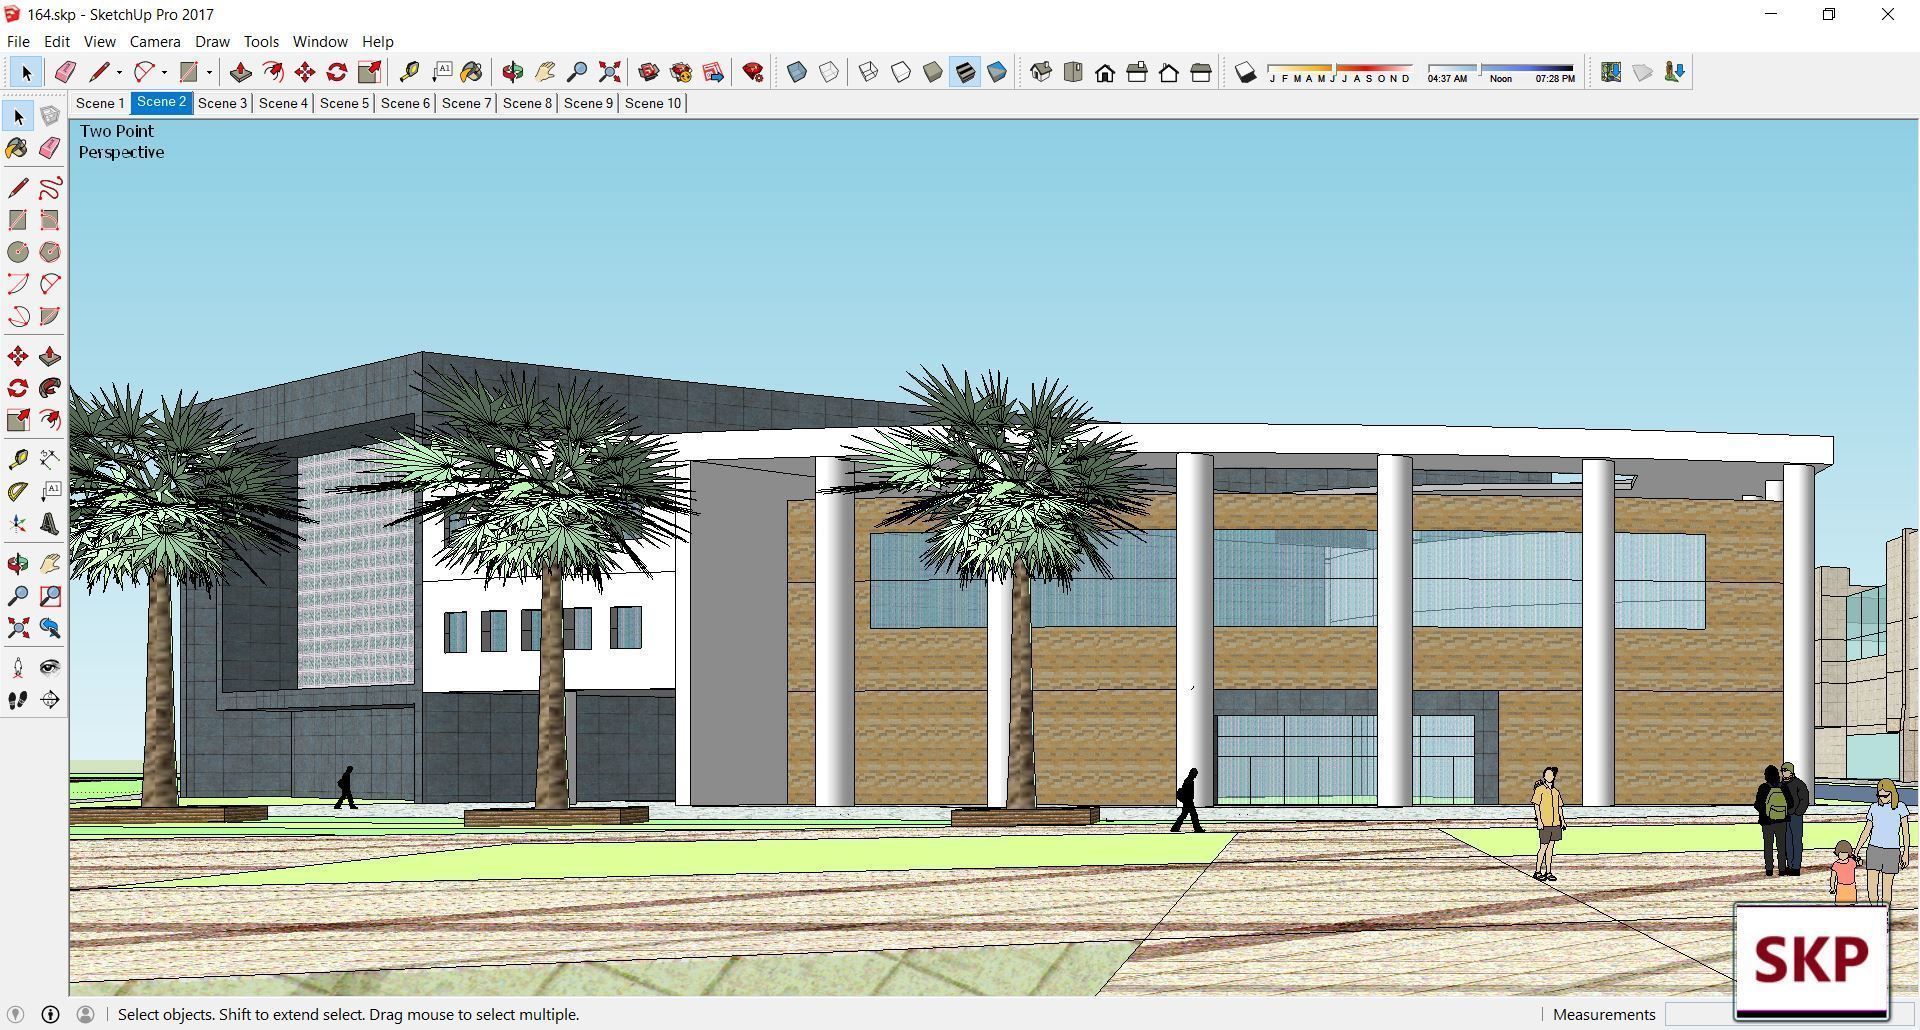Select the Make Component tool
The width and height of the screenshot is (1920, 1030).
click(x=50, y=117)
